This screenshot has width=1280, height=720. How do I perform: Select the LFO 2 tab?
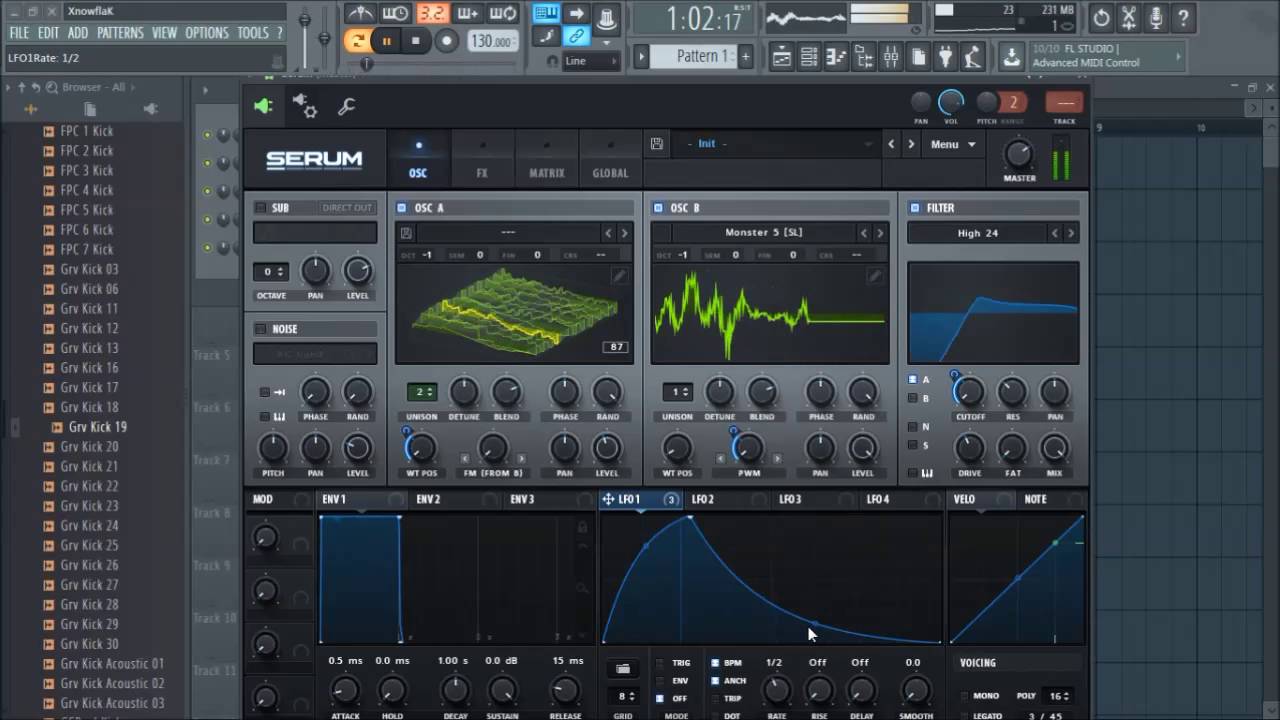702,499
